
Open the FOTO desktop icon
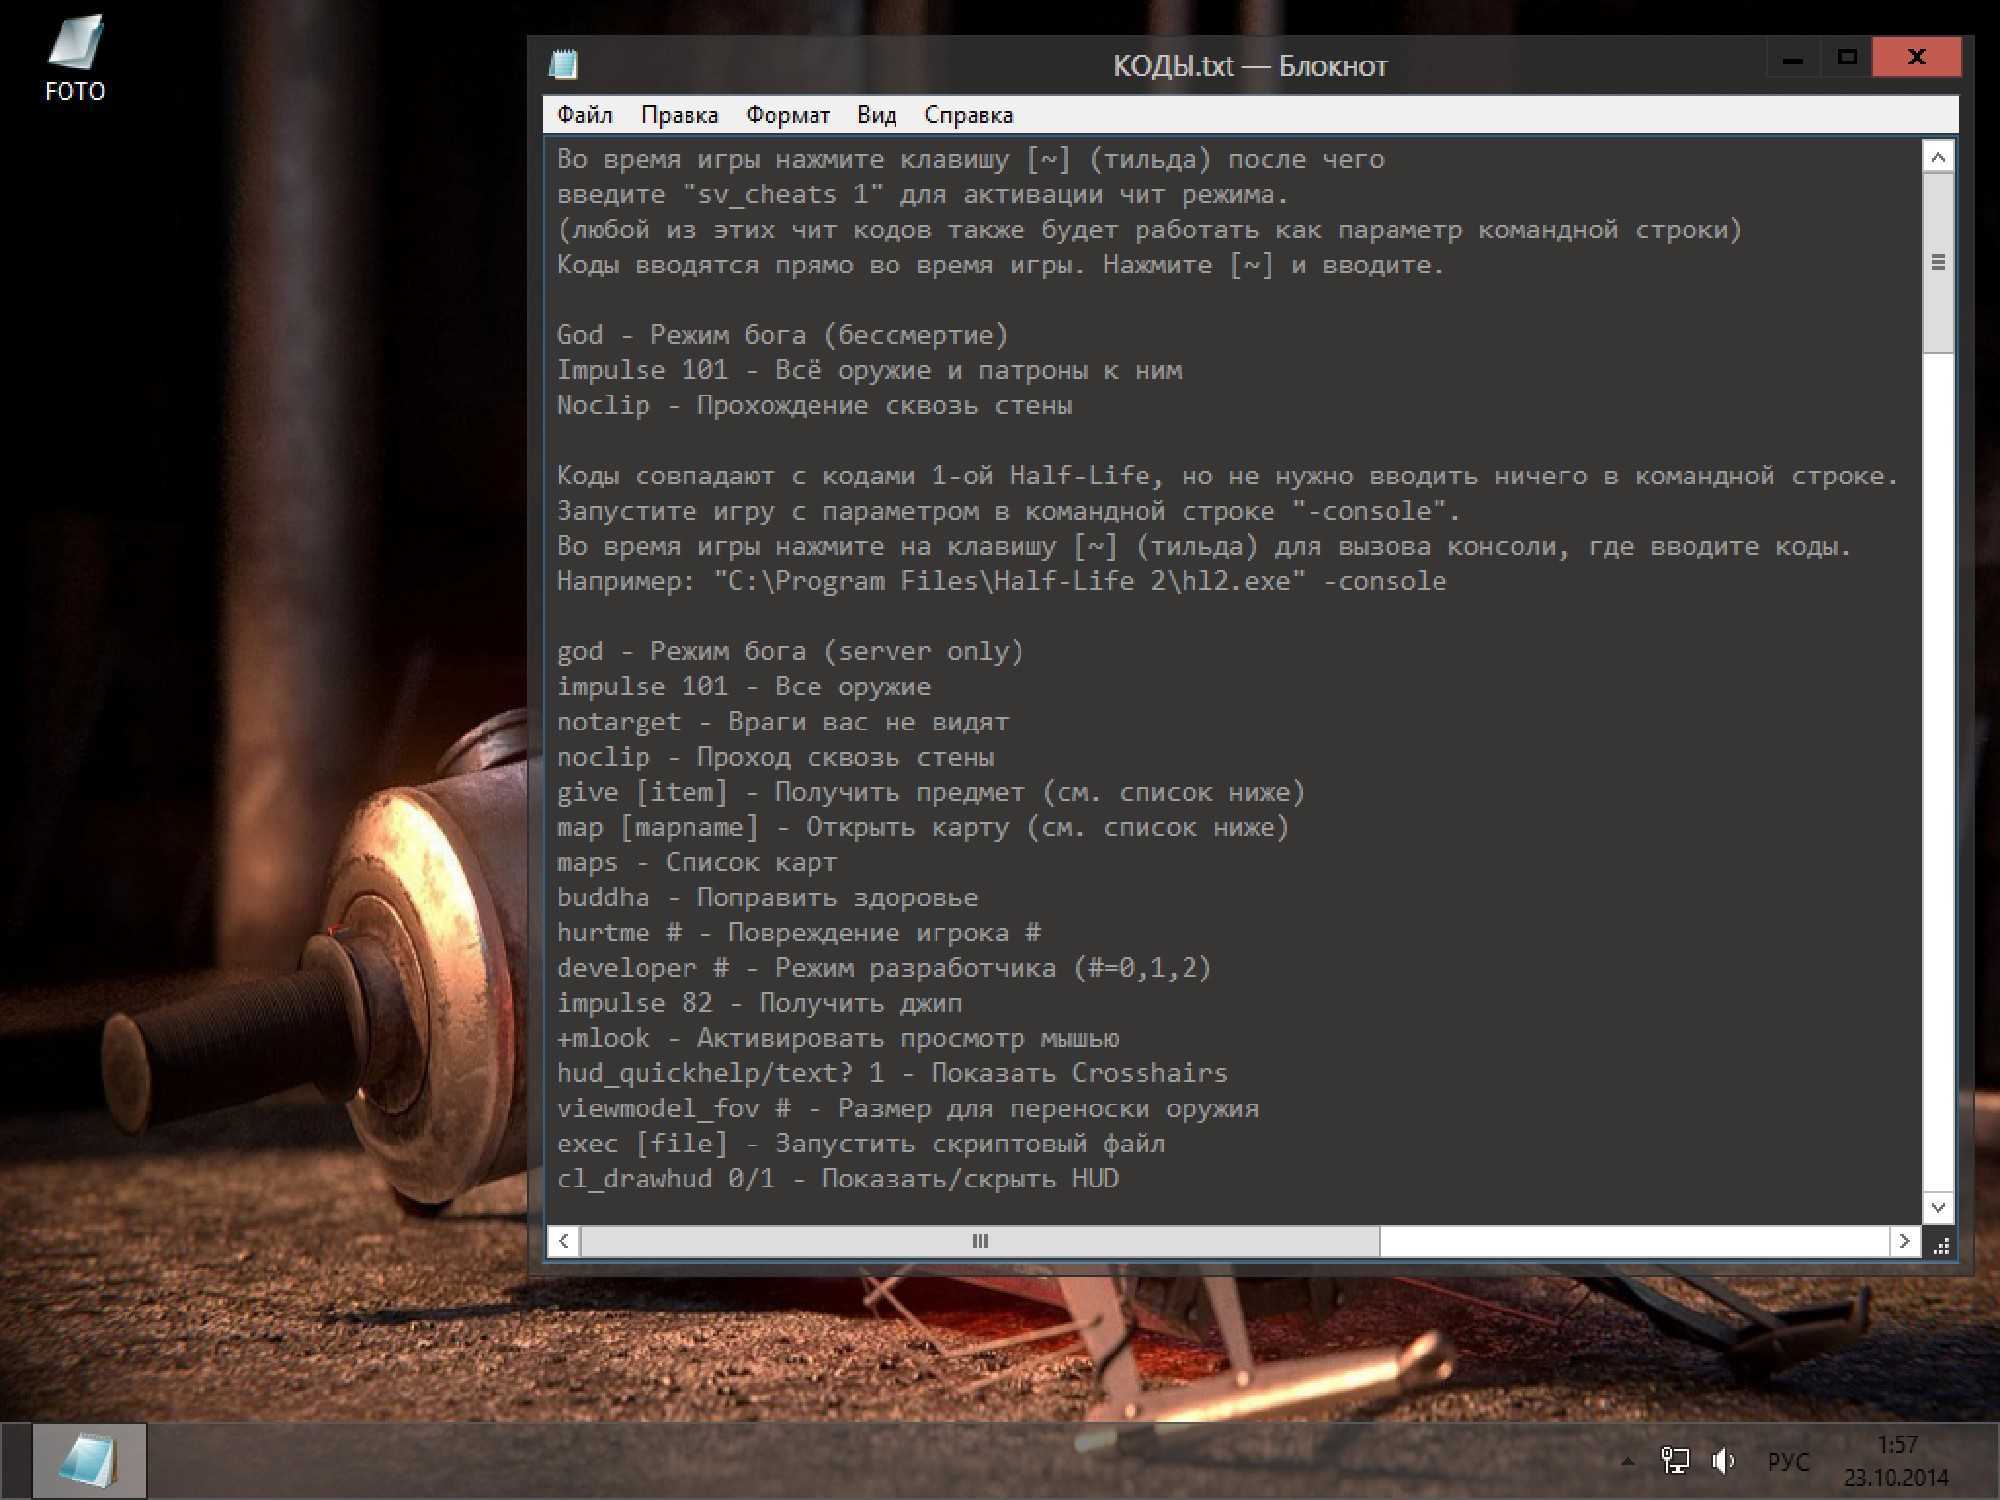[x=75, y=58]
